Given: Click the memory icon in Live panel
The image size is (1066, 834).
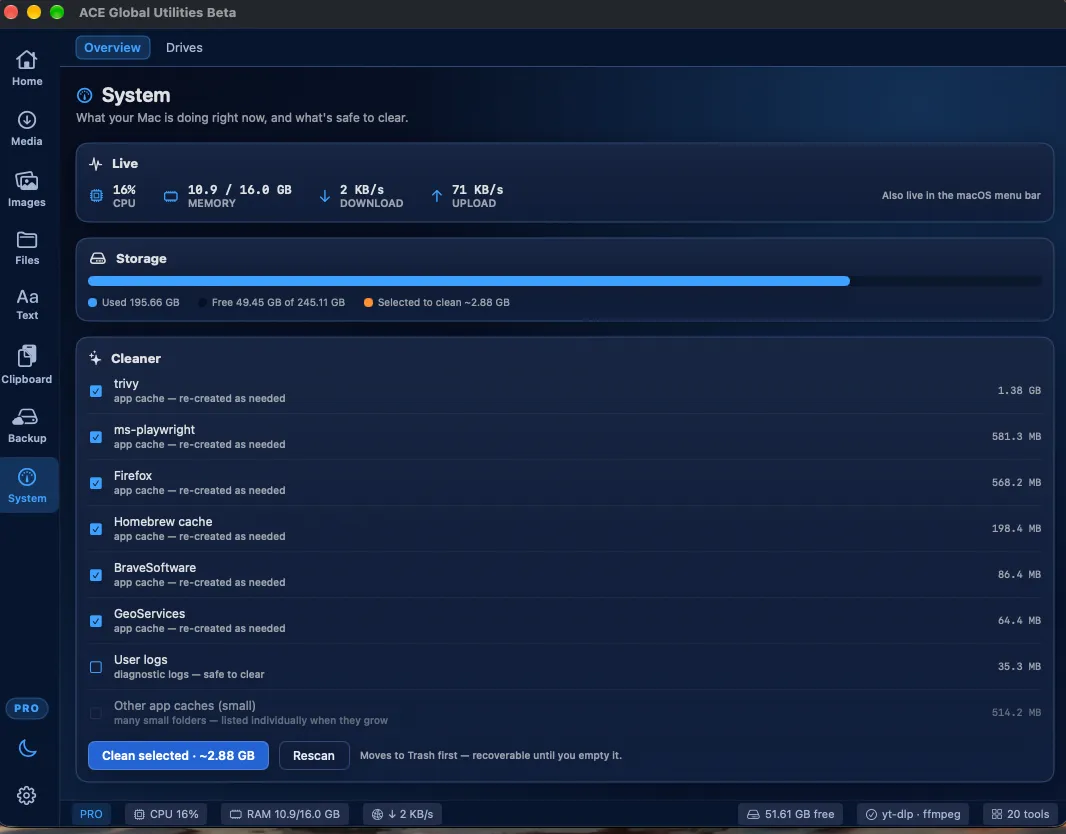Looking at the screenshot, I should [x=171, y=196].
